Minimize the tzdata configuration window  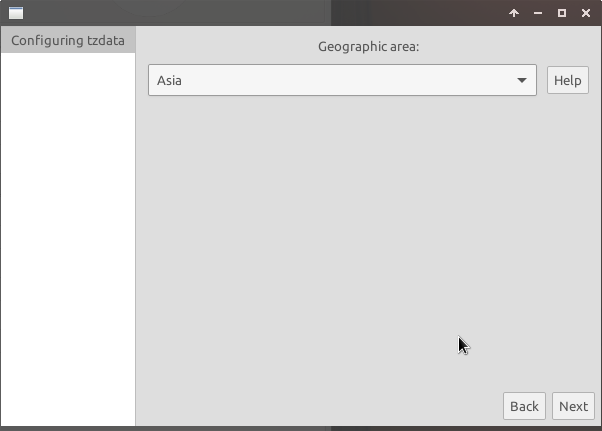(538, 13)
